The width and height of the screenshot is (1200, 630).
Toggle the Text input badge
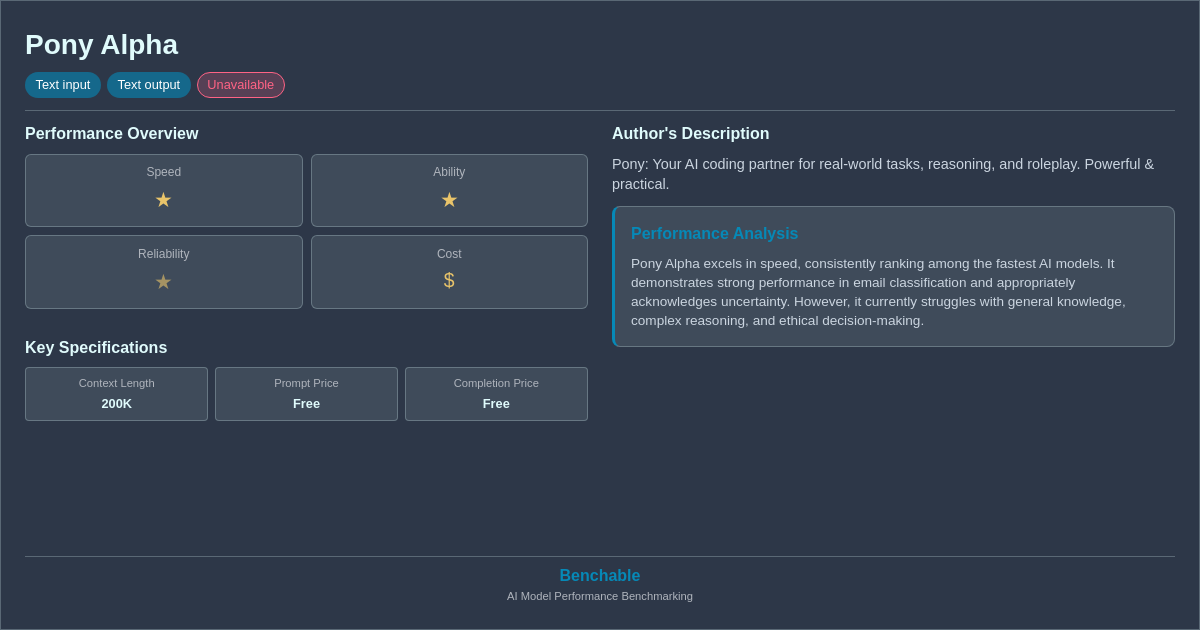click(63, 85)
